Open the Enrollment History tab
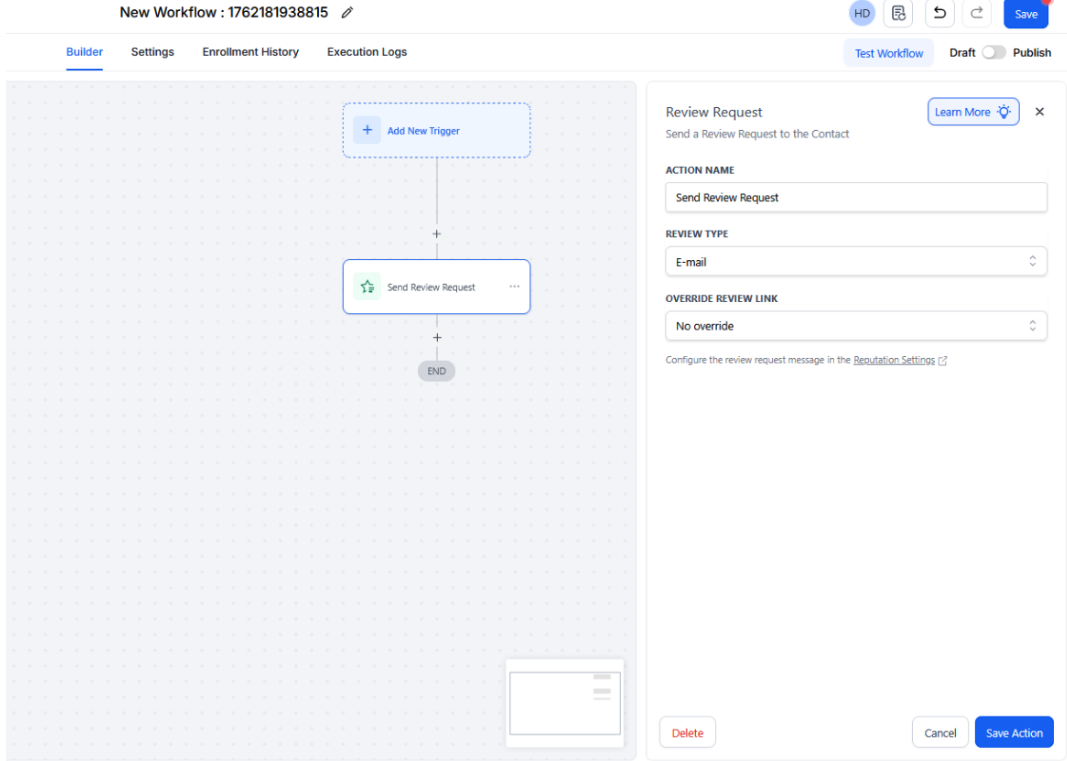The width and height of the screenshot is (1067, 761). [250, 52]
